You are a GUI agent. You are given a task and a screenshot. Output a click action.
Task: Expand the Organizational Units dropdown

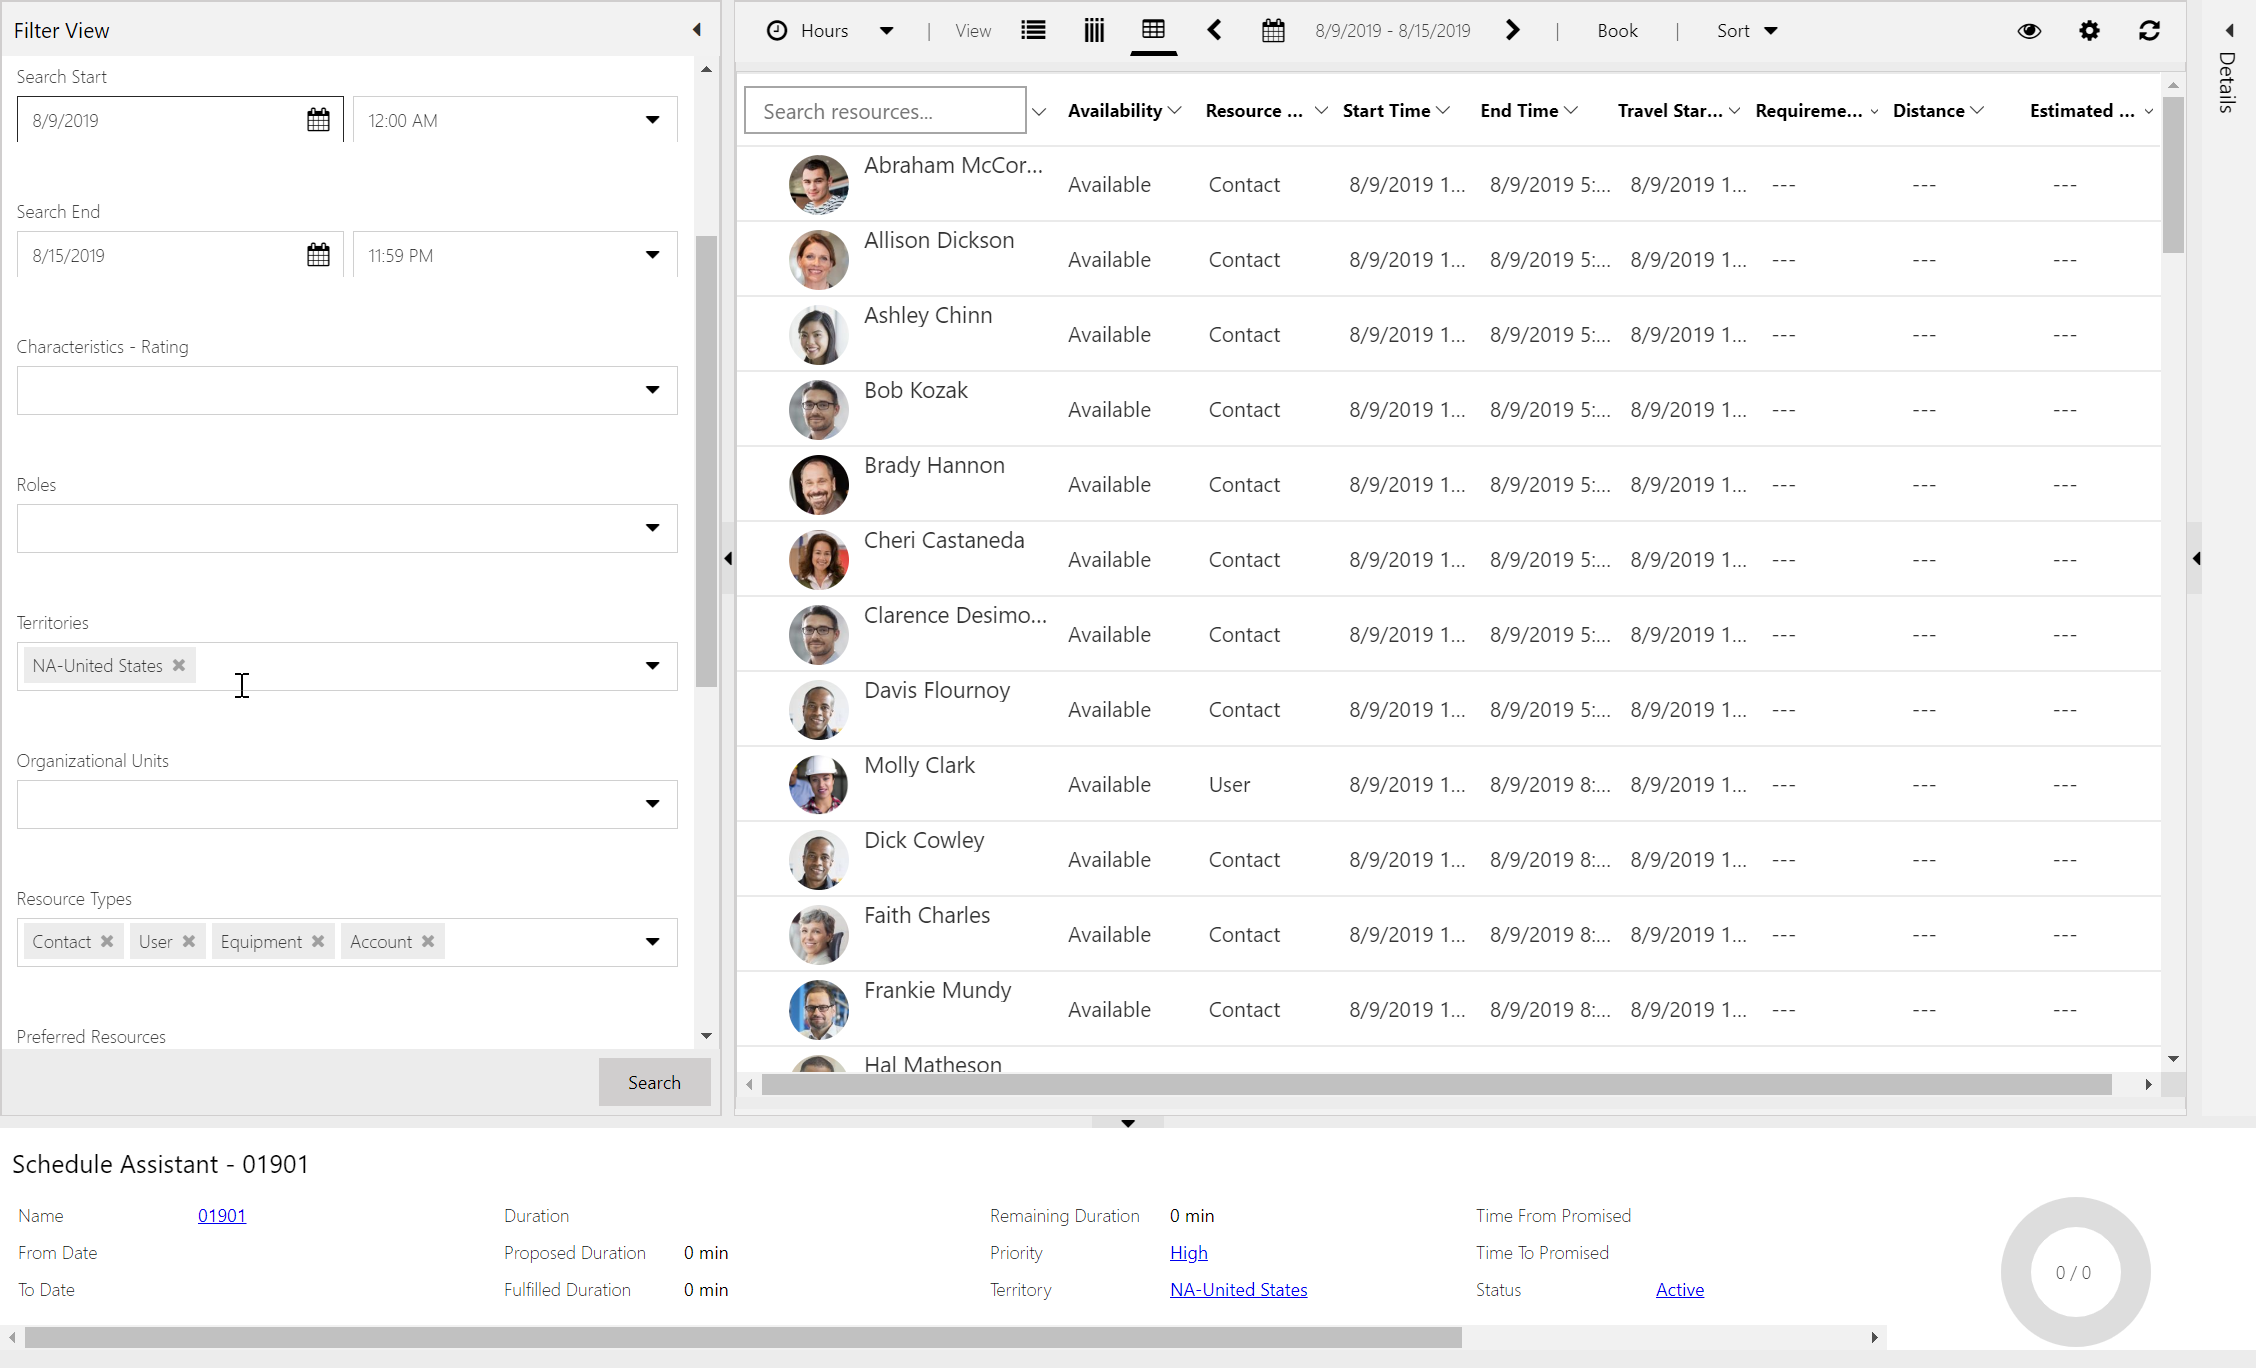653,804
